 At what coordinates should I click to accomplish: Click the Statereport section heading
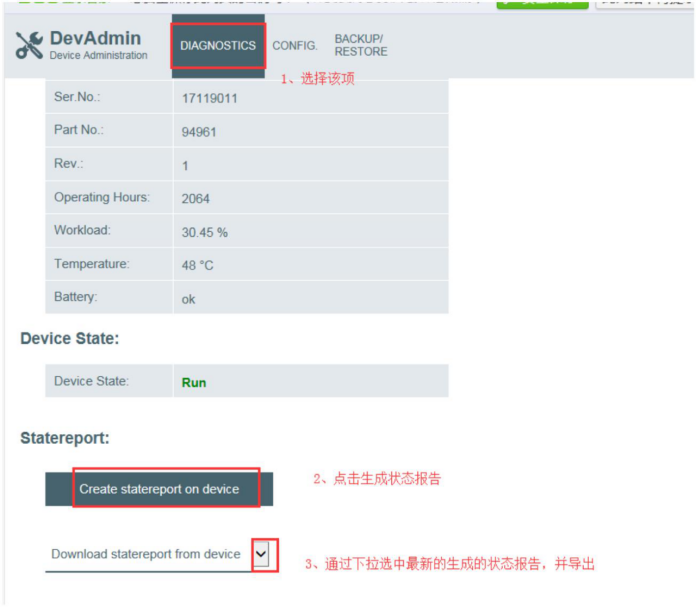click(x=65, y=438)
